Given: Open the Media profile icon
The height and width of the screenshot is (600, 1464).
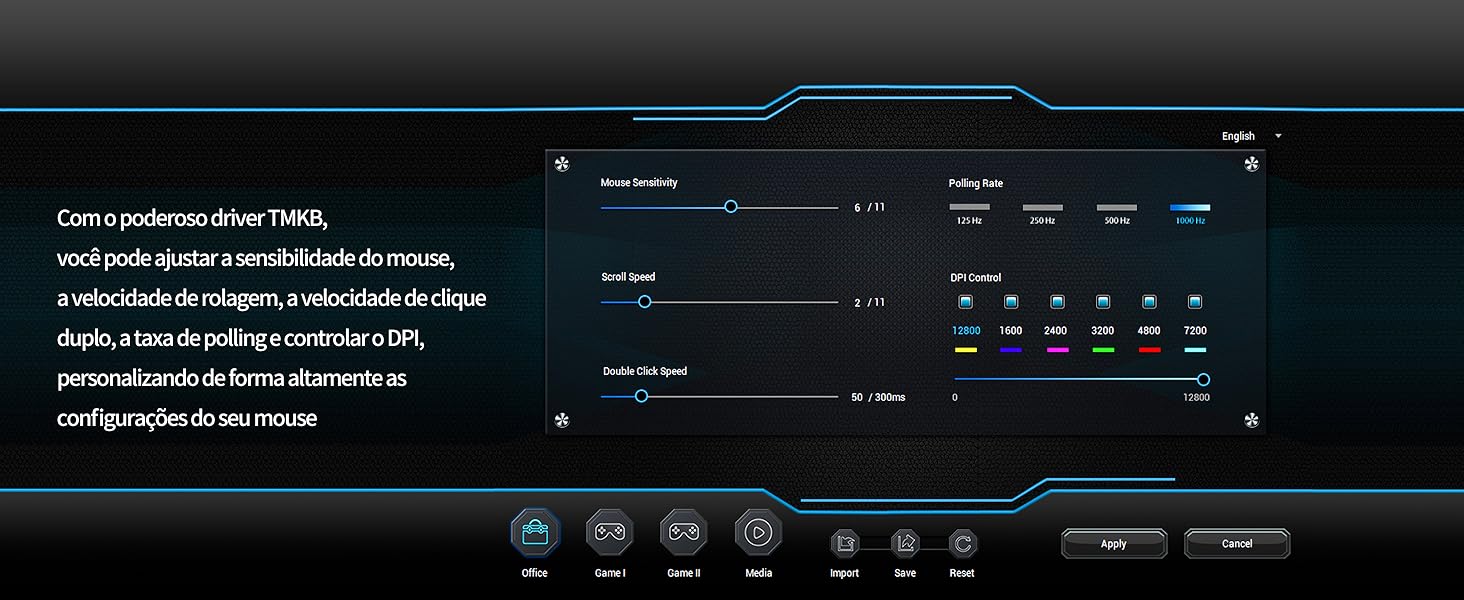Looking at the screenshot, I should (x=758, y=532).
